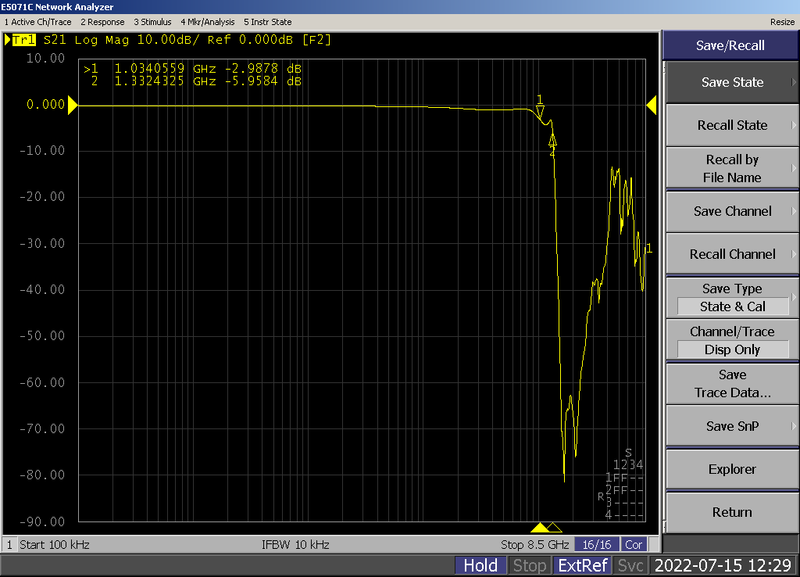Open the Save Type State & Cal selector
800x577 pixels.
pyautogui.click(x=732, y=297)
